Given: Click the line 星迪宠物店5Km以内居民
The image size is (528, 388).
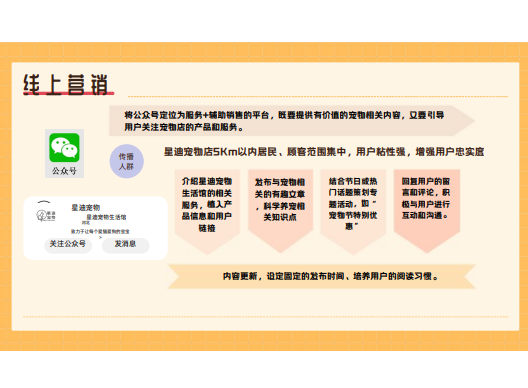Looking at the screenshot, I should pos(324,152).
